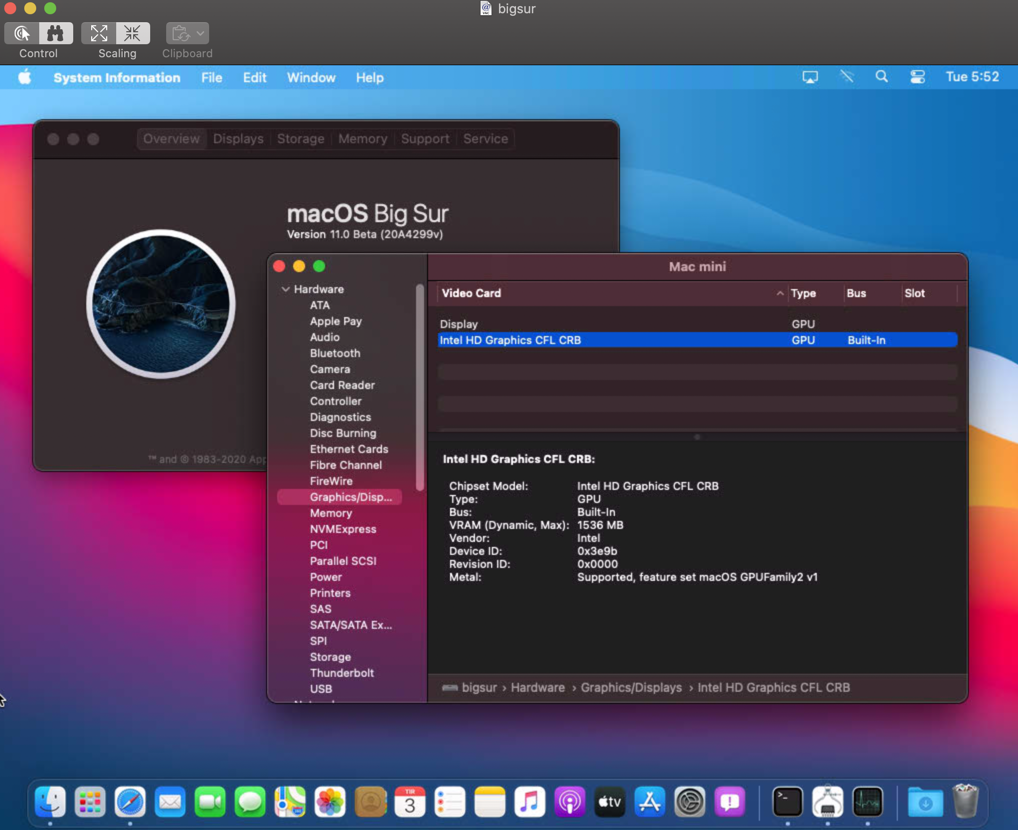The width and height of the screenshot is (1018, 830).
Task: Open App Store from the Dock
Action: 650,802
